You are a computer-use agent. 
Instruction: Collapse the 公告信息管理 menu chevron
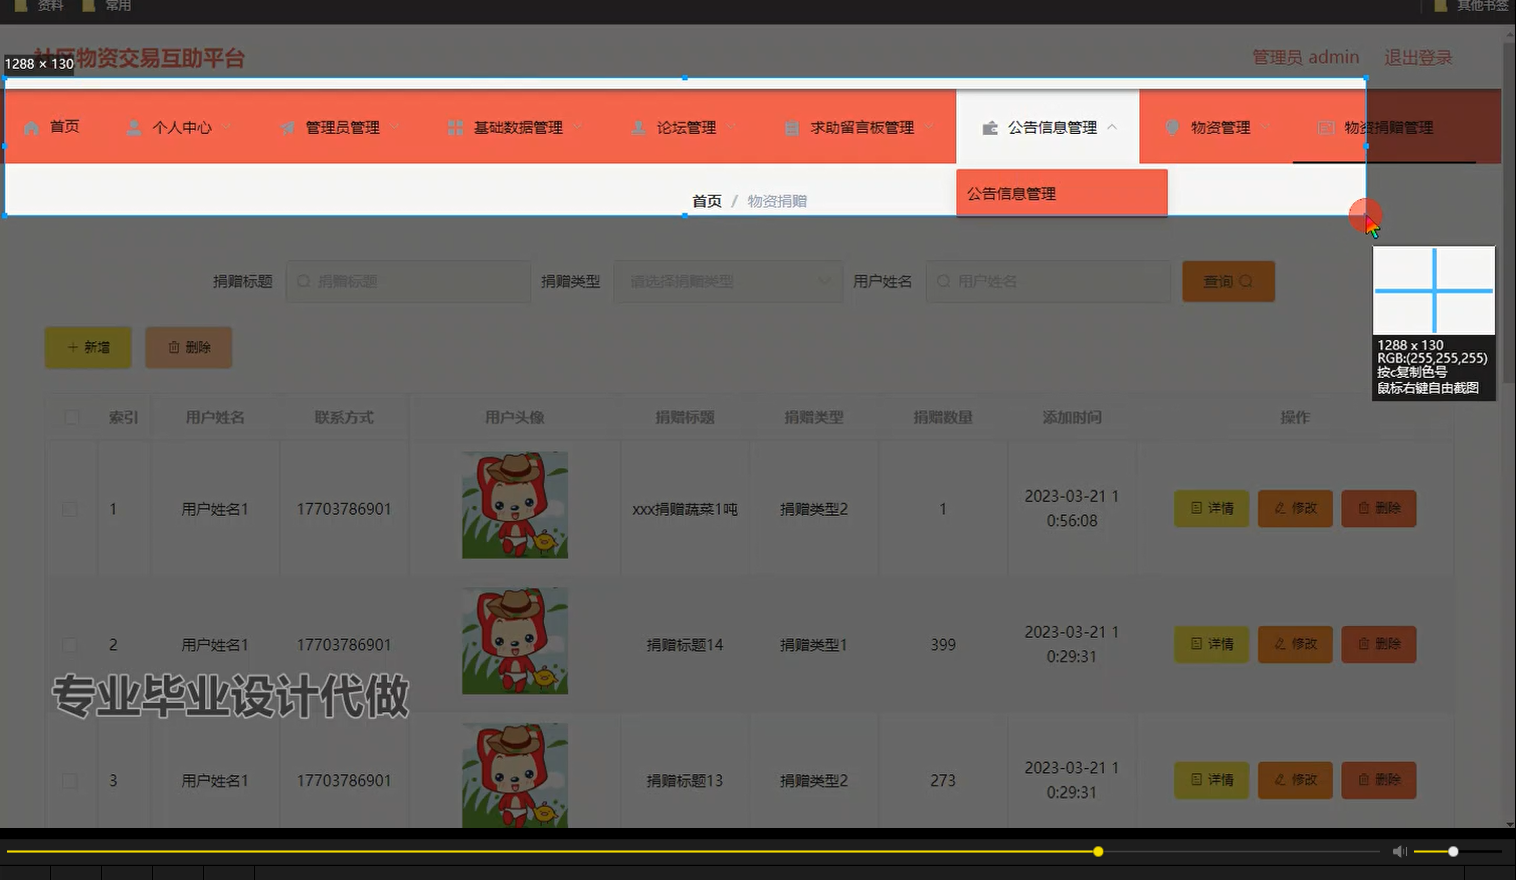1112,127
